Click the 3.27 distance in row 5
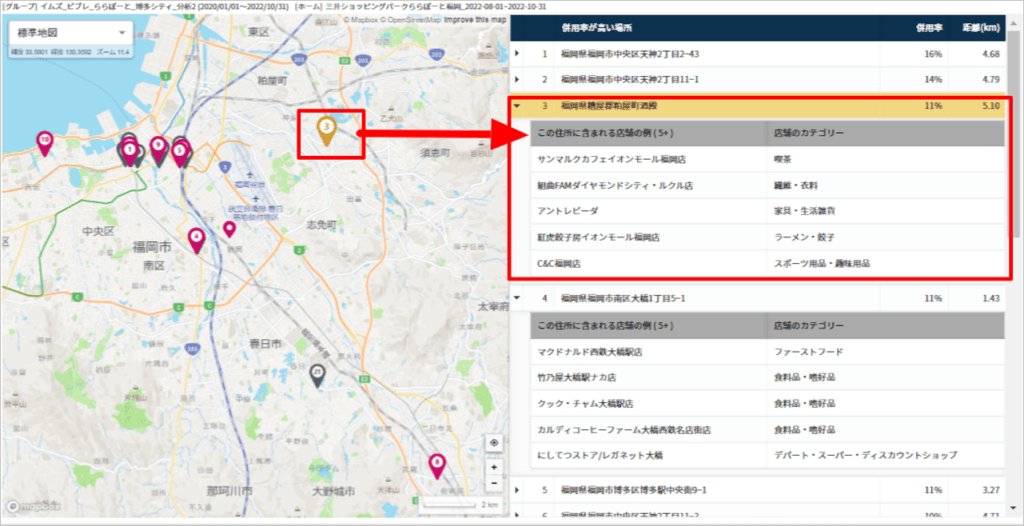This screenshot has width=1024, height=526. point(991,489)
